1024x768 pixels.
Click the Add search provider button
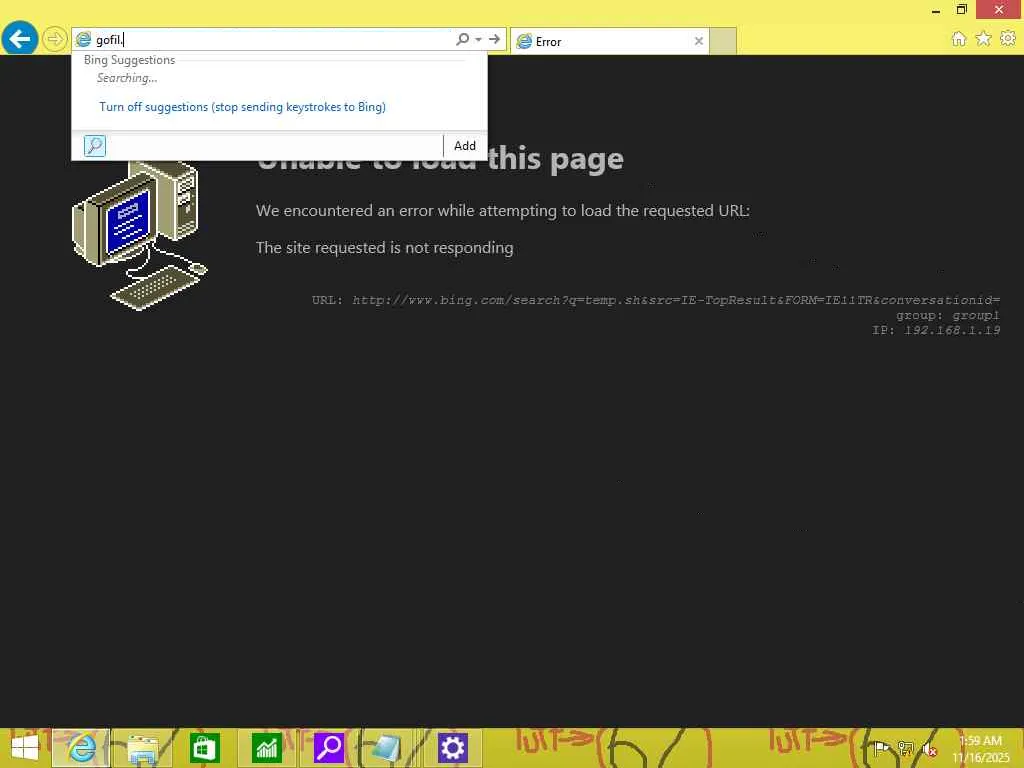(x=465, y=146)
